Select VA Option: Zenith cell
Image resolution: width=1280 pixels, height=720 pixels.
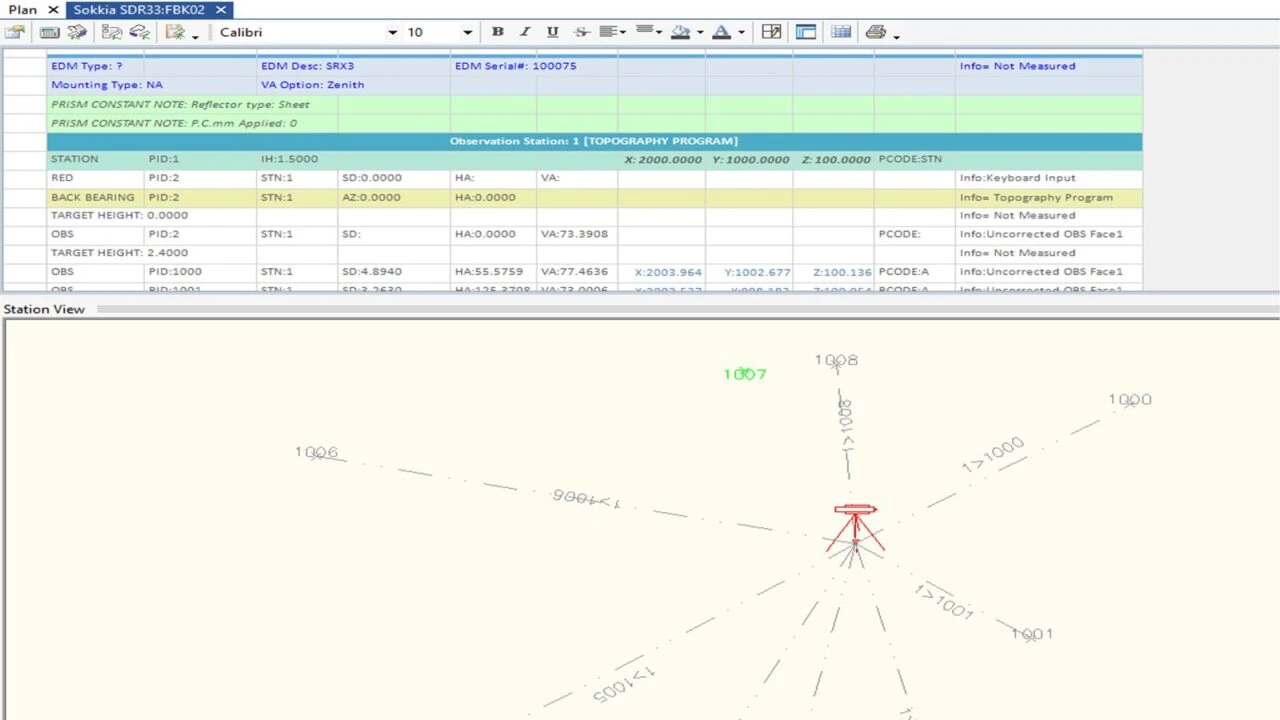tap(297, 85)
